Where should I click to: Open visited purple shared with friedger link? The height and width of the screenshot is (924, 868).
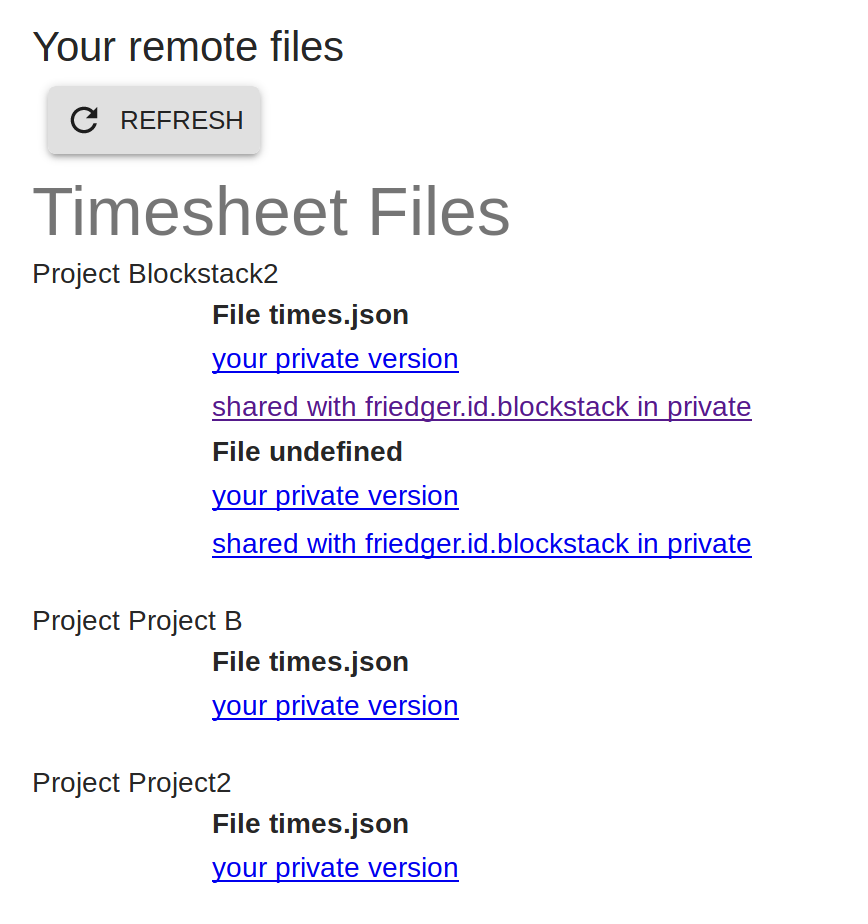click(481, 407)
